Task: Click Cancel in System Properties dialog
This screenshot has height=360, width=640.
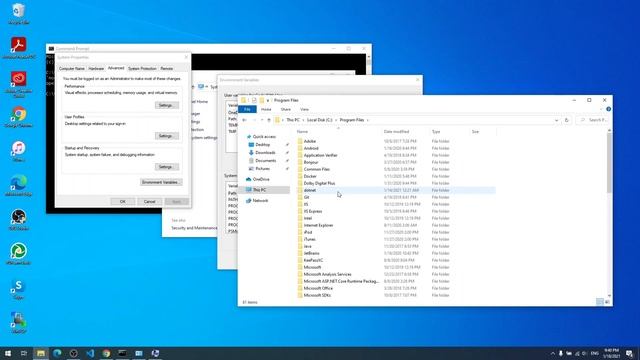Action: click(149, 202)
